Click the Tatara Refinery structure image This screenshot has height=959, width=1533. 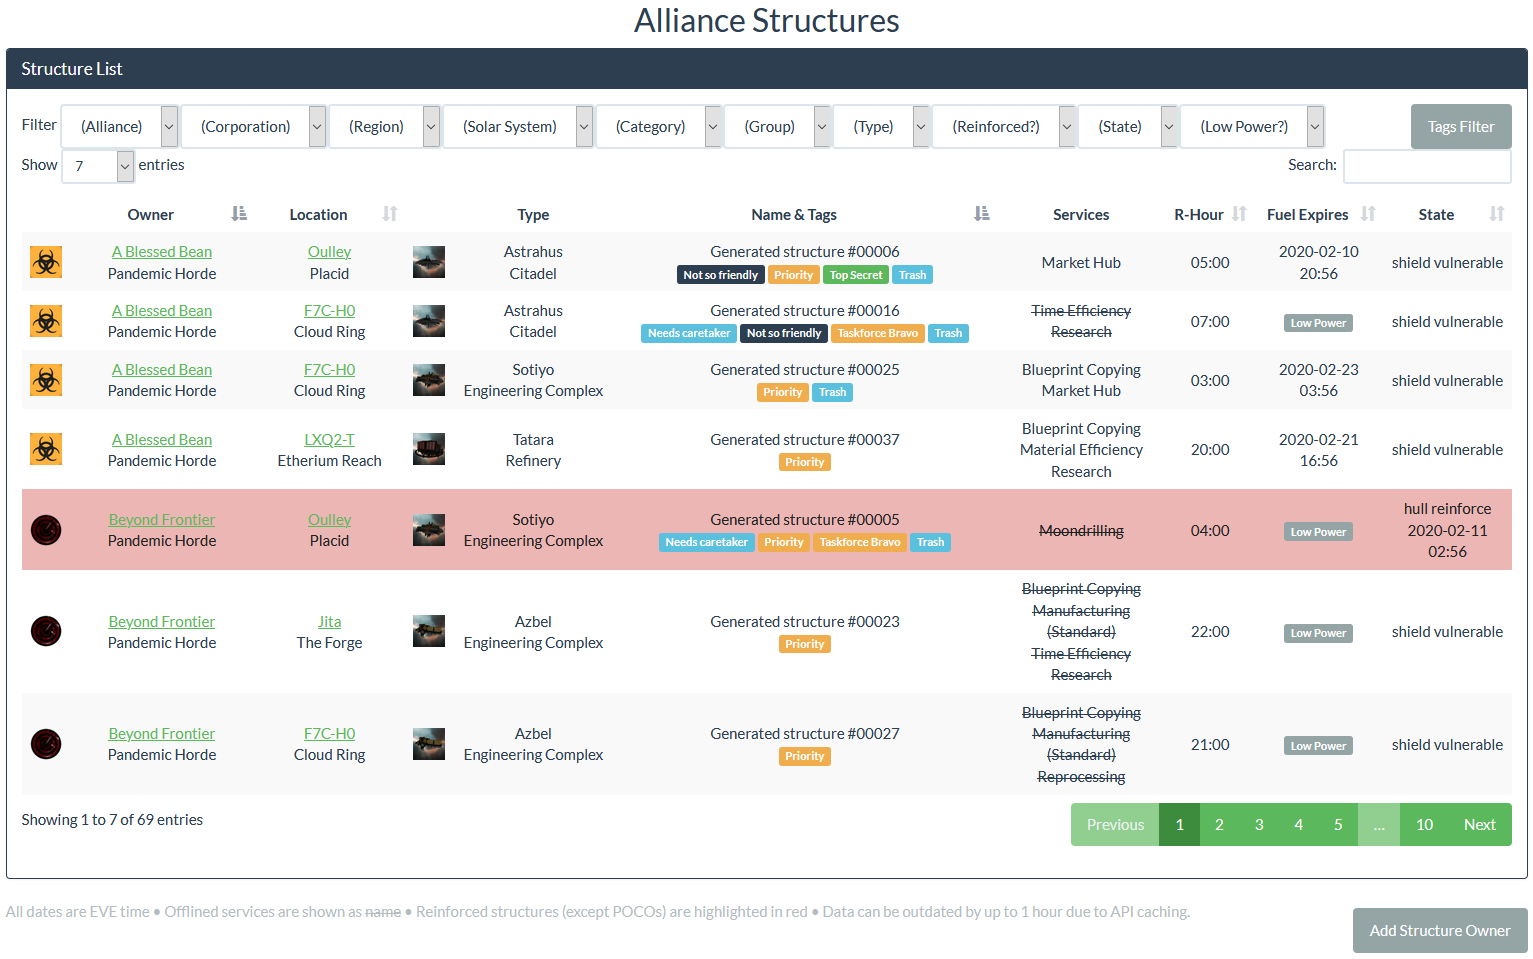pyautogui.click(x=429, y=449)
